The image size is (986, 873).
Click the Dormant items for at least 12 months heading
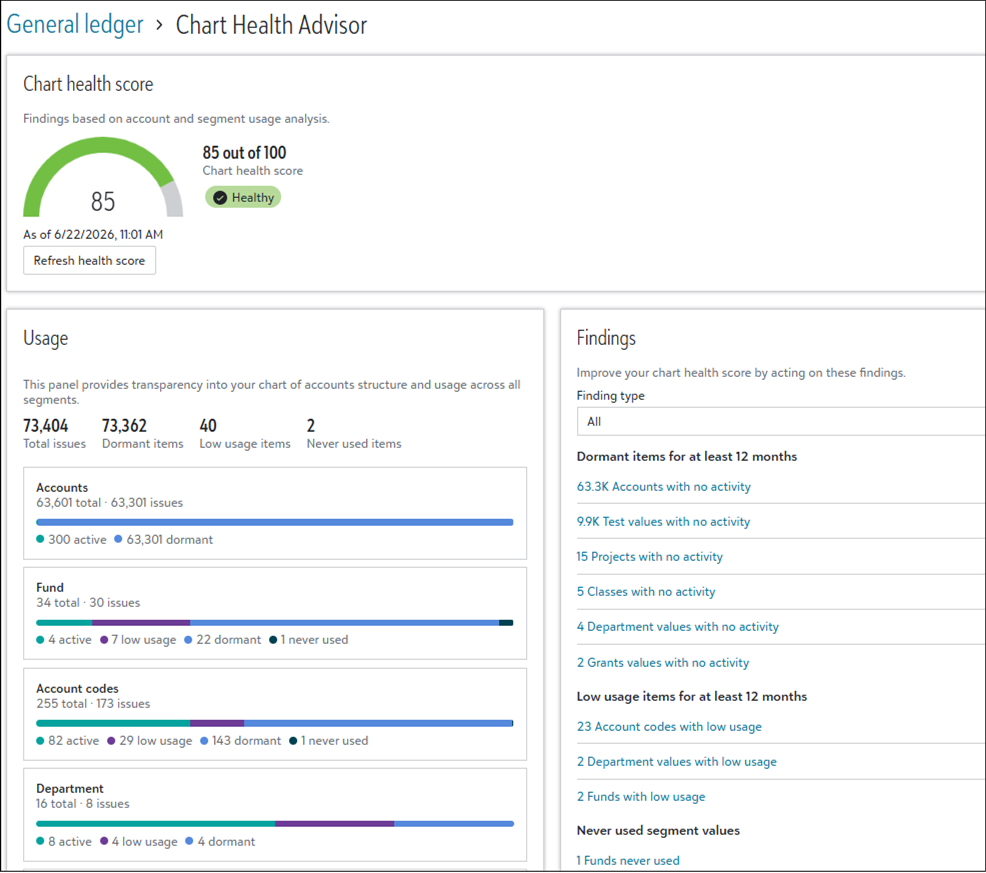tap(687, 457)
